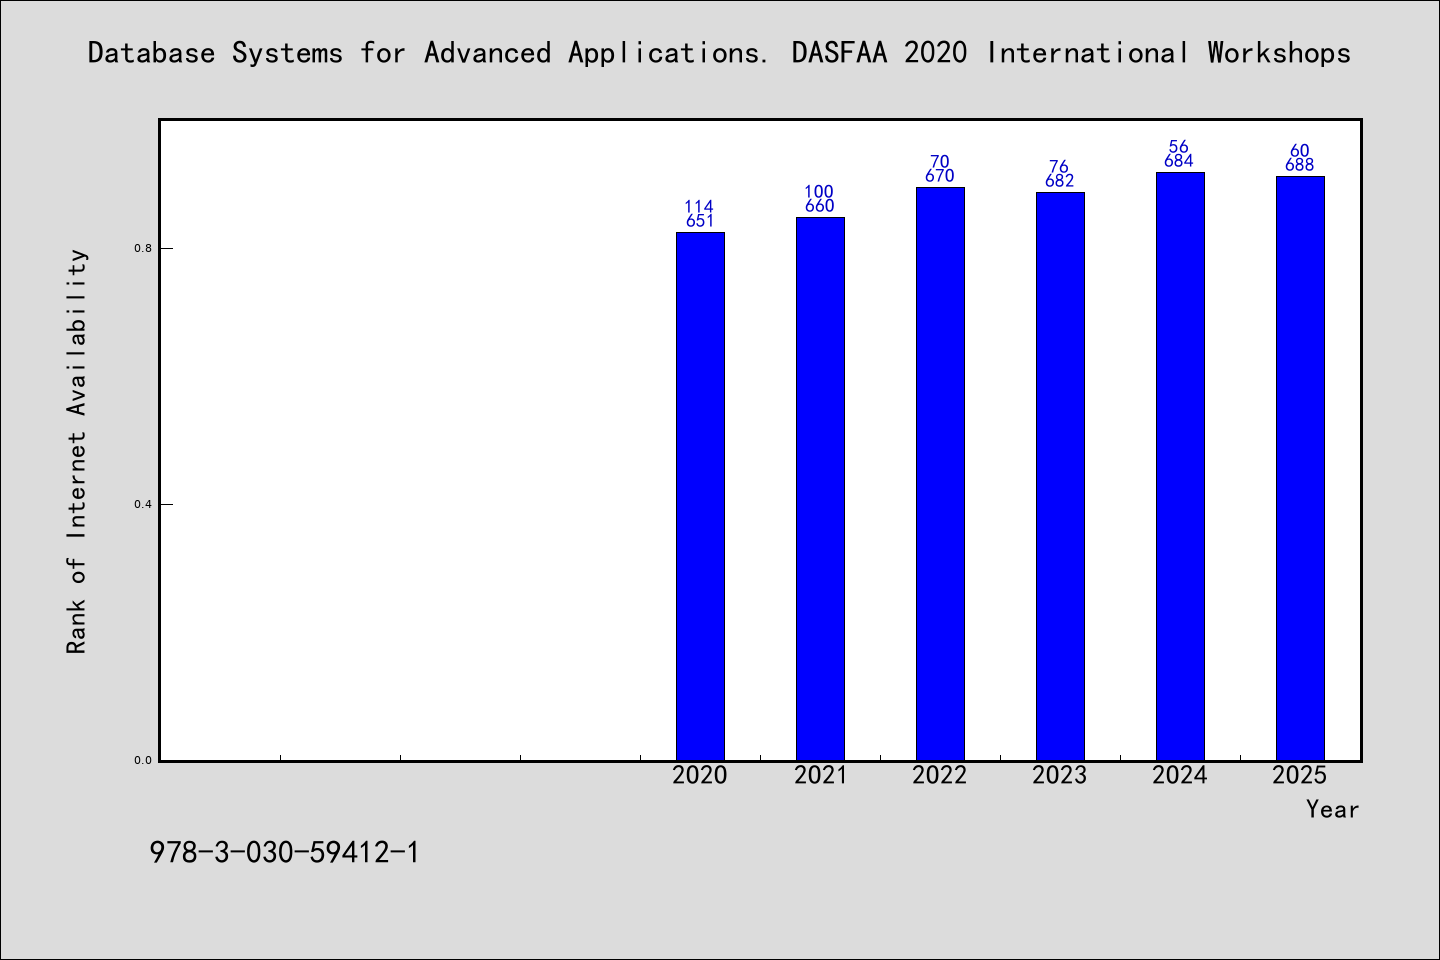This screenshot has height=960, width=1440.
Task: Click the chart title about DASFAA 2020 Workshops
Action: click(719, 53)
